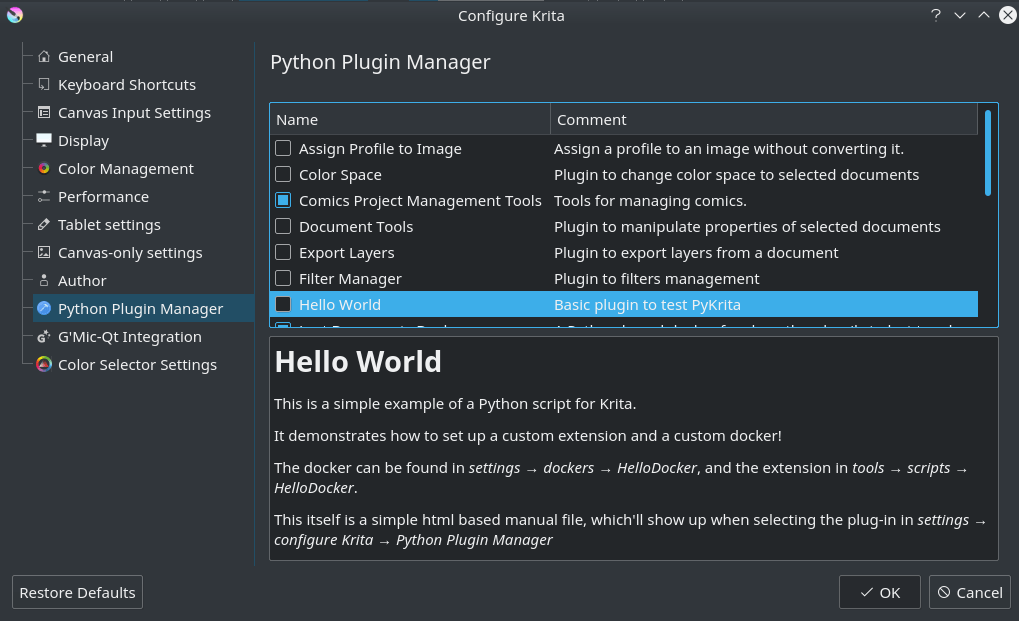Viewport: 1019px width, 621px height.
Task: Select the Python Plugin Manager icon
Action: (44, 308)
